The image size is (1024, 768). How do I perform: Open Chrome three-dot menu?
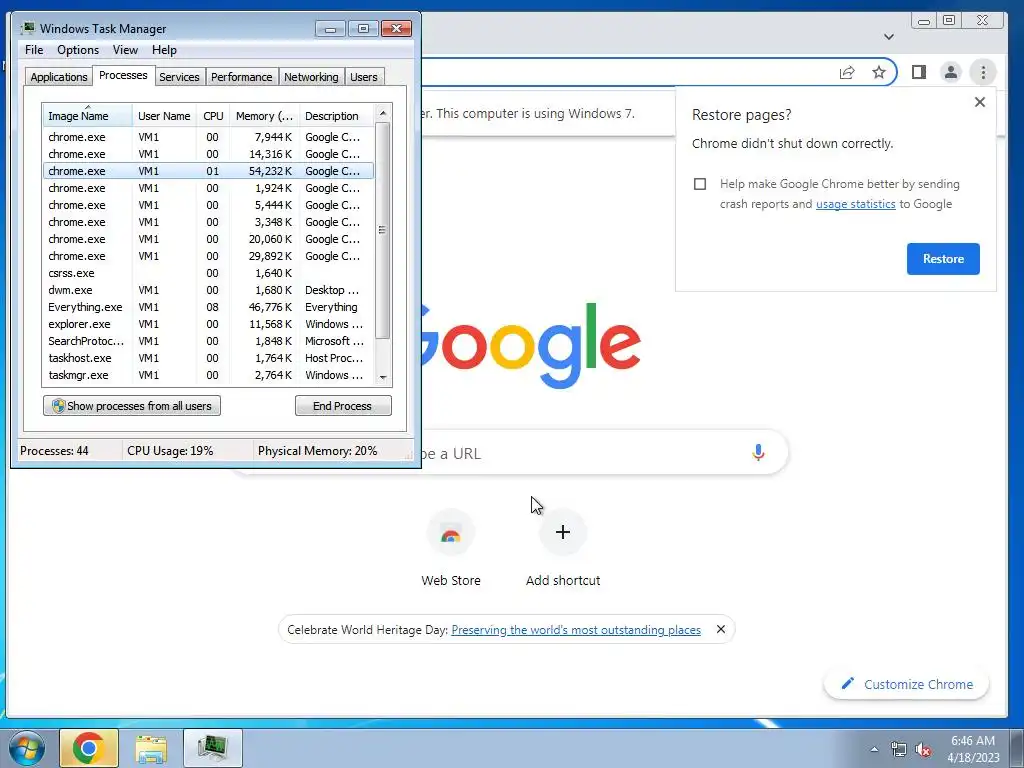click(x=983, y=72)
